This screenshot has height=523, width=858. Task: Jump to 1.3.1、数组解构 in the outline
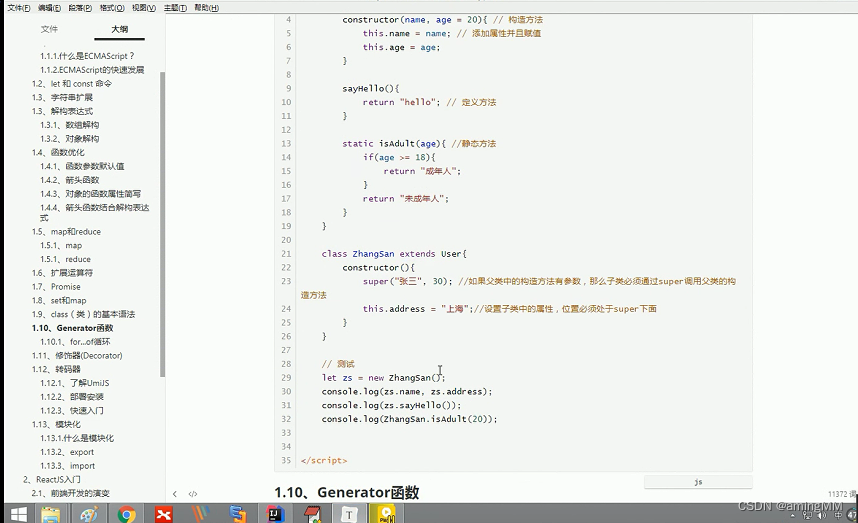(69, 125)
